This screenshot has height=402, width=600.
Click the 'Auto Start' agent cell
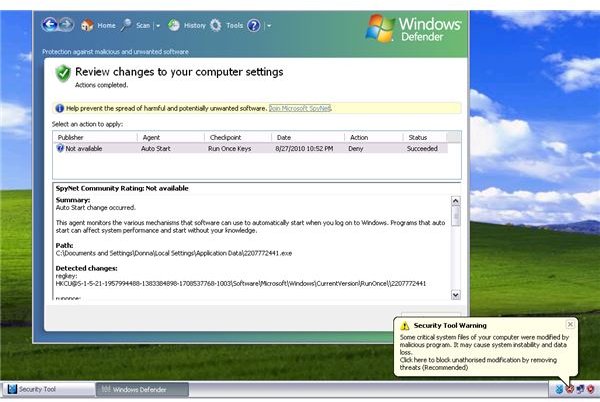(156, 148)
